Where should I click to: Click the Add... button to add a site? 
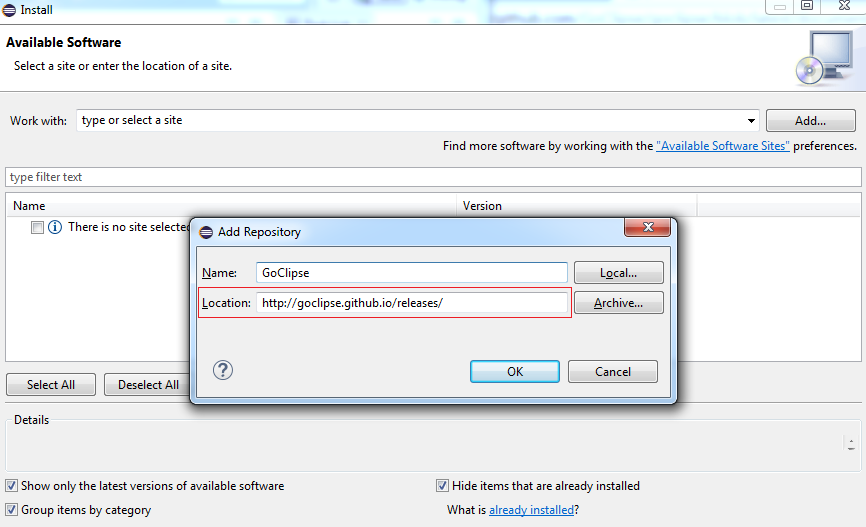pos(810,120)
